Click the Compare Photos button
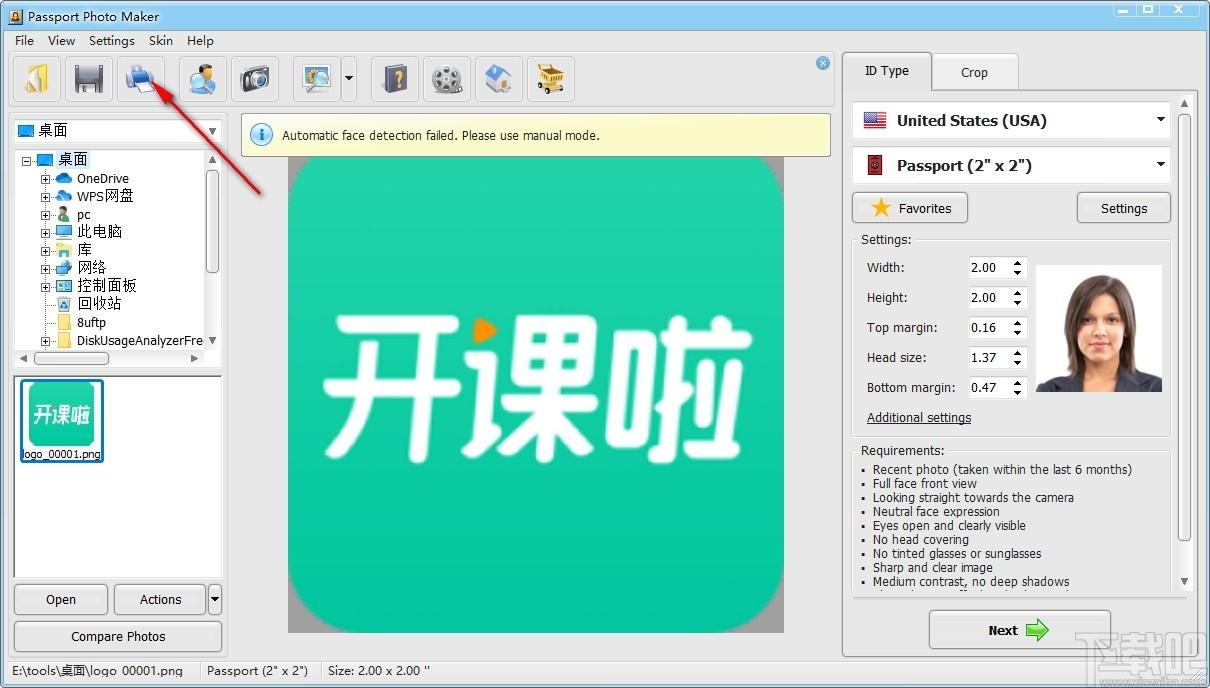1210x688 pixels. 118,636
